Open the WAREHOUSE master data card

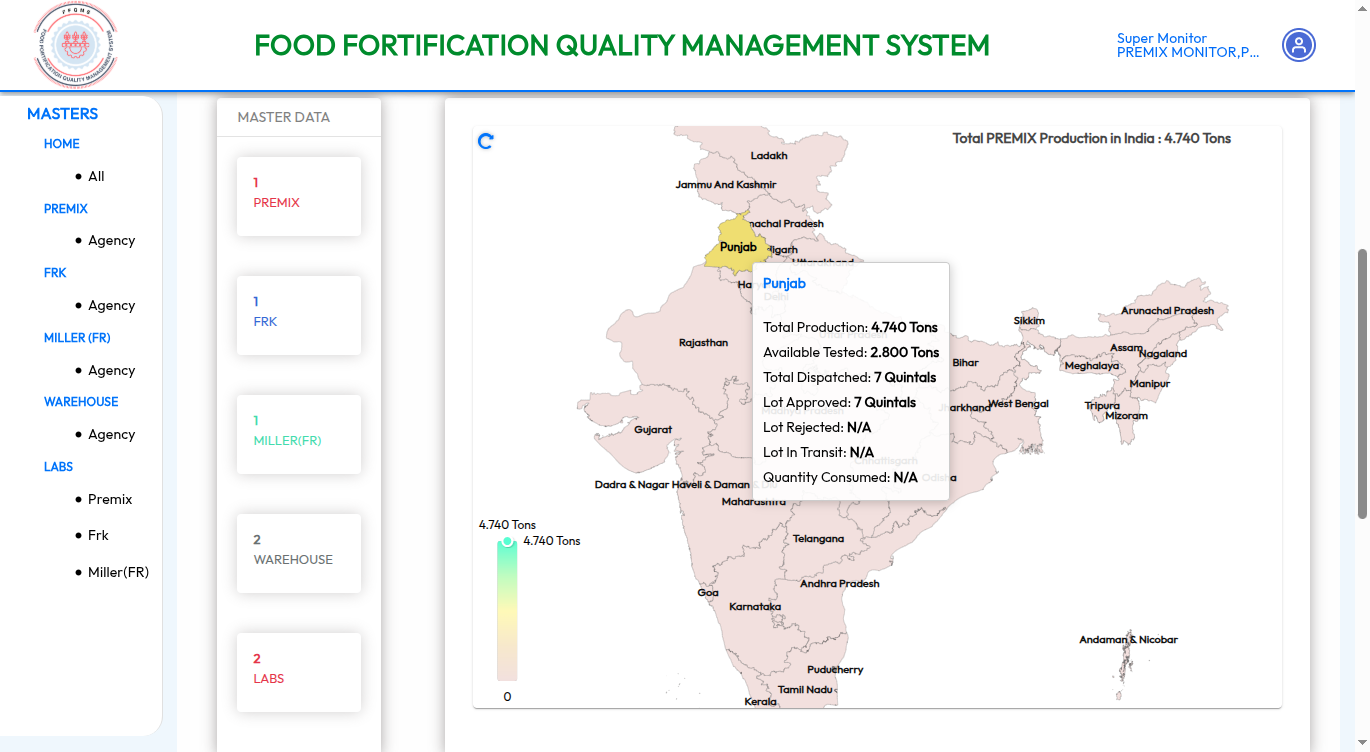(x=298, y=553)
